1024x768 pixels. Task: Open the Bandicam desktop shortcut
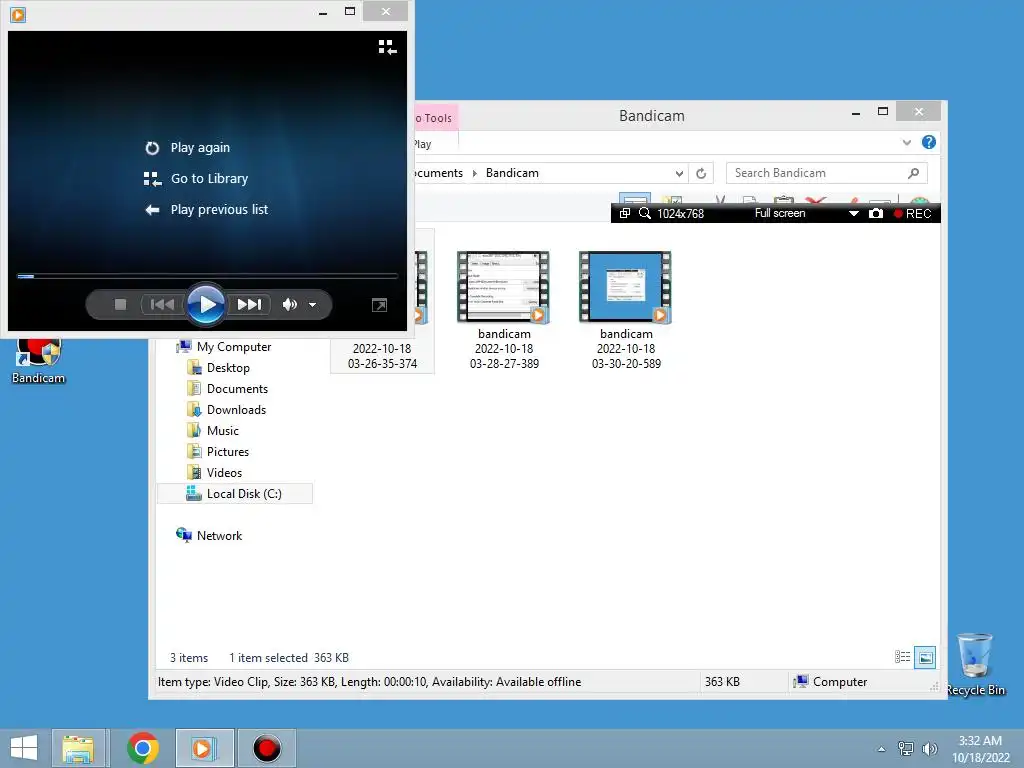(39, 360)
